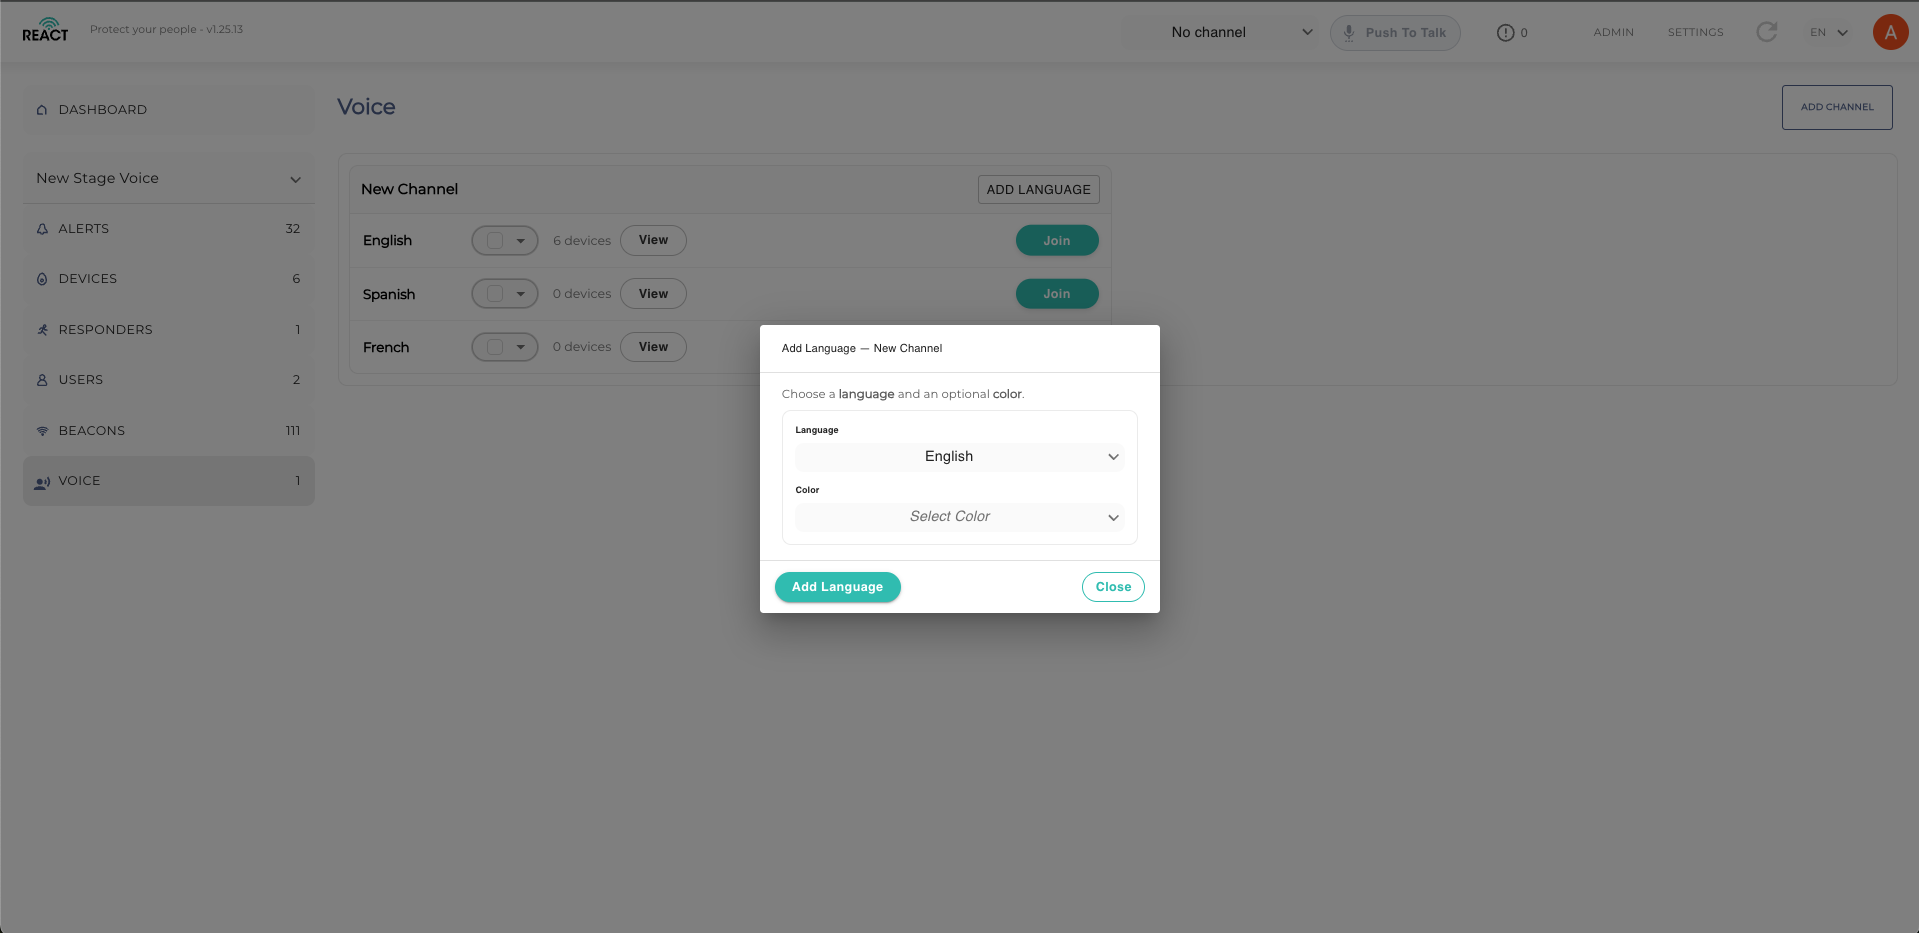Click the Spanish language label
The width and height of the screenshot is (1919, 933).
tap(389, 295)
